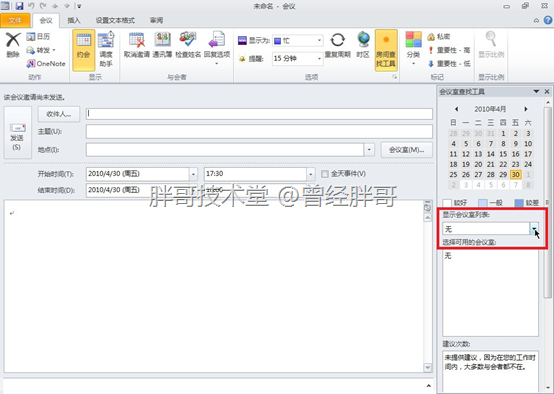
Task: Check the All day event (全天事件) box
Action: point(325,174)
